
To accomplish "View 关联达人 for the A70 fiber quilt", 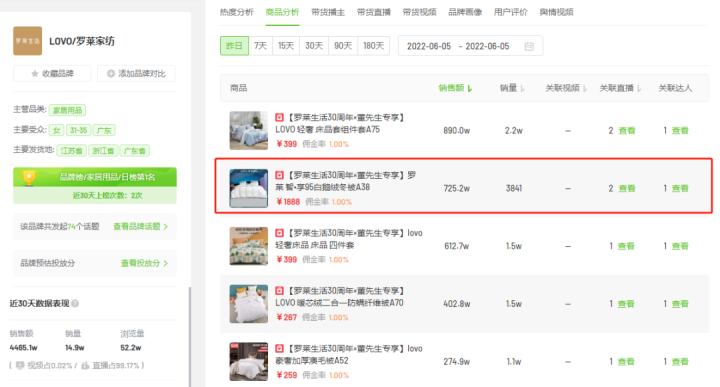I will [680, 304].
